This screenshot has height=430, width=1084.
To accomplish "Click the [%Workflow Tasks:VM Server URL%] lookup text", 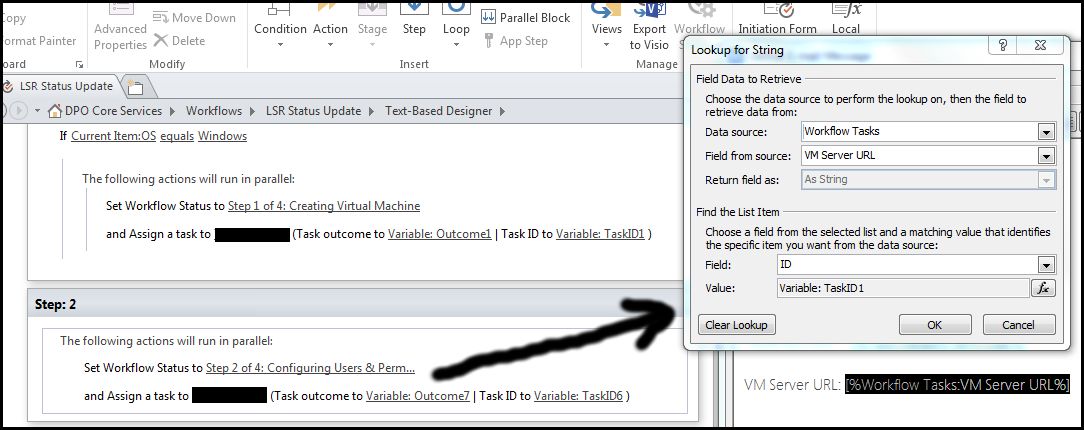I will (957, 385).
